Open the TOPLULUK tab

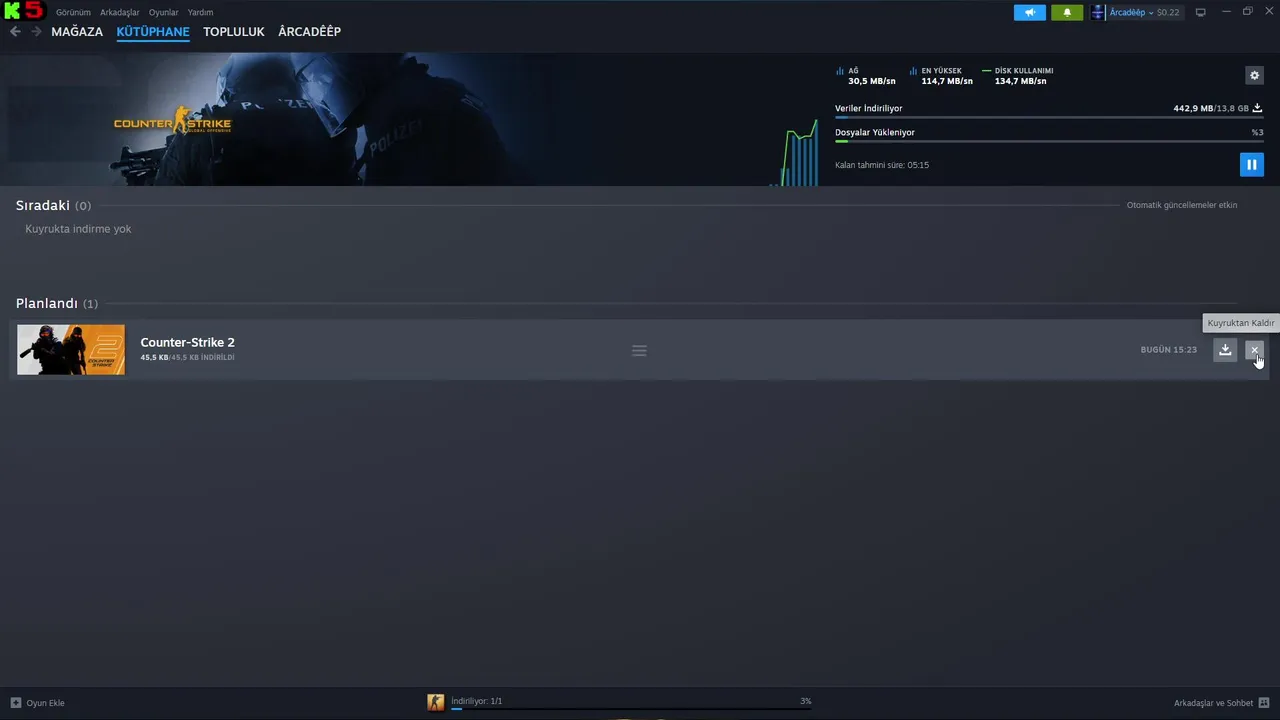[x=234, y=32]
